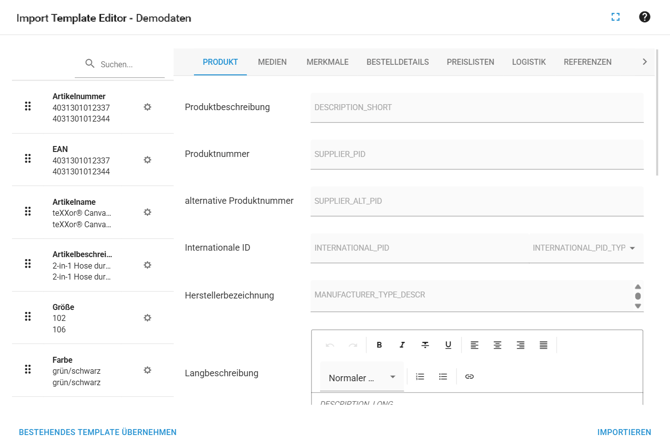Image resolution: width=670 pixels, height=446 pixels.
Task: Open settings gear for Artikelnummer column
Action: (x=147, y=107)
